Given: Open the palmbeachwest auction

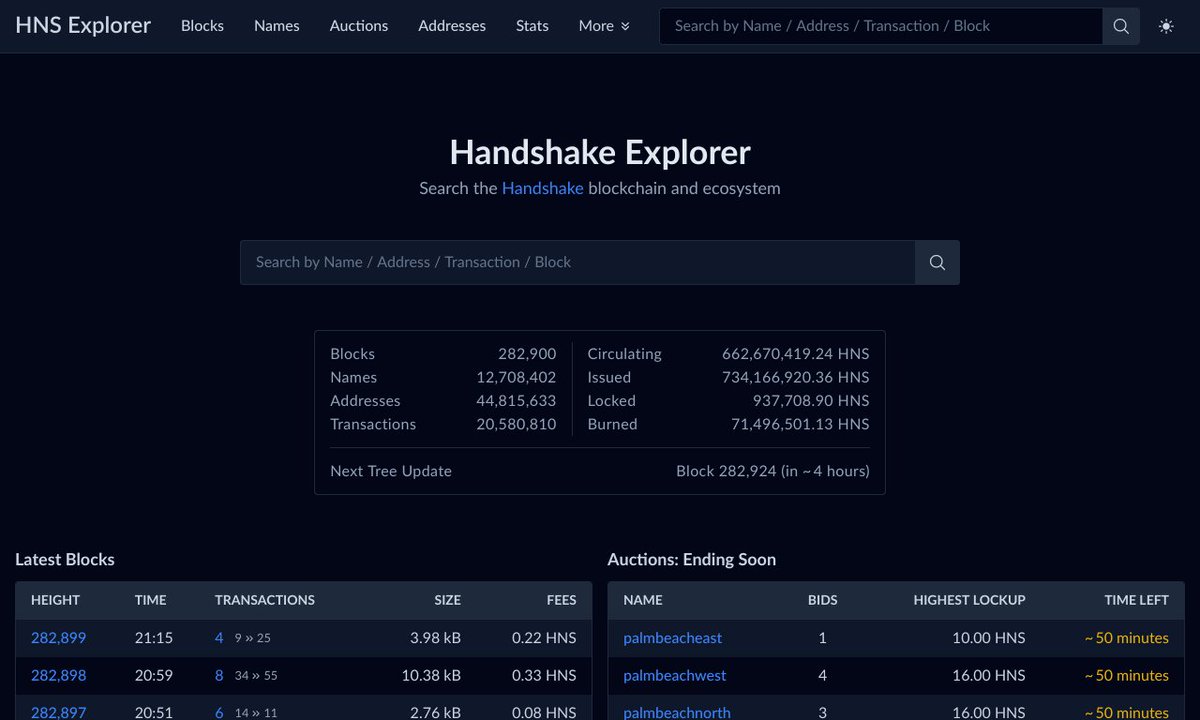Looking at the screenshot, I should (674, 676).
